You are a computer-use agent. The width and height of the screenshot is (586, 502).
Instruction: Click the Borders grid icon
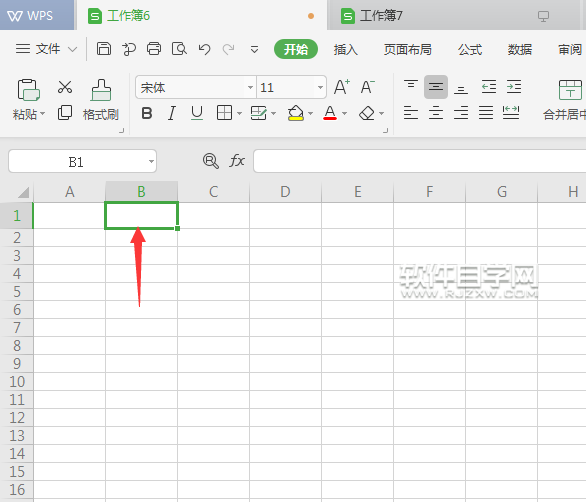coord(224,113)
